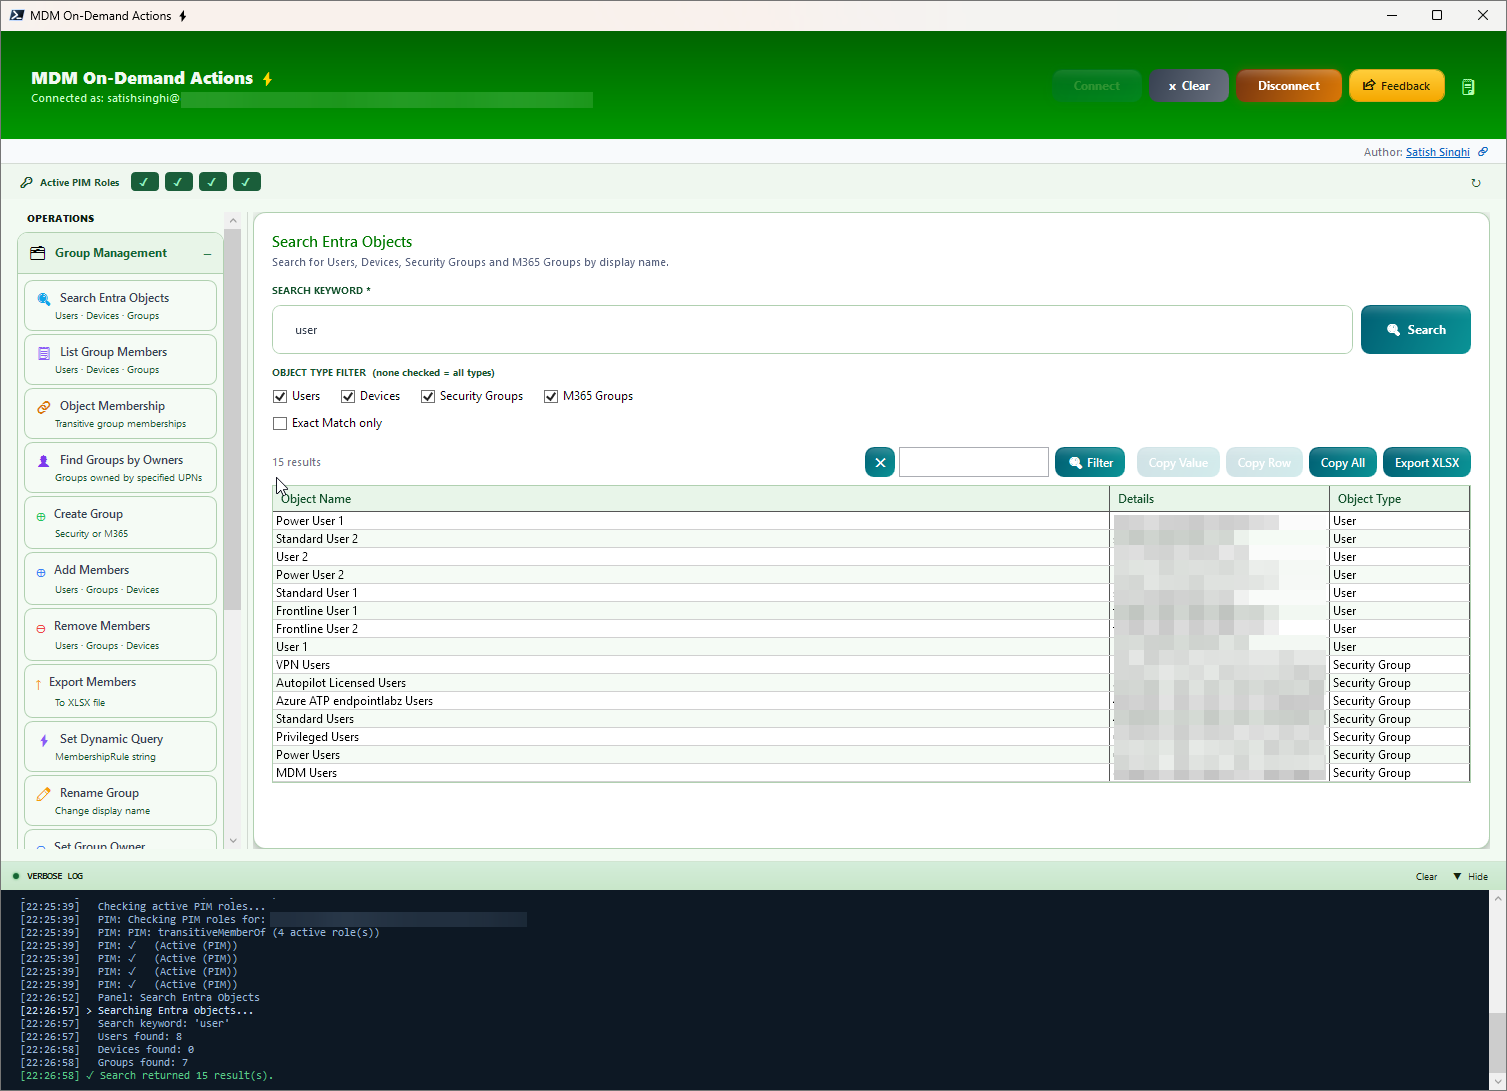Click the green document icon beside Feedback
This screenshot has height=1091, width=1507.
1468,86
